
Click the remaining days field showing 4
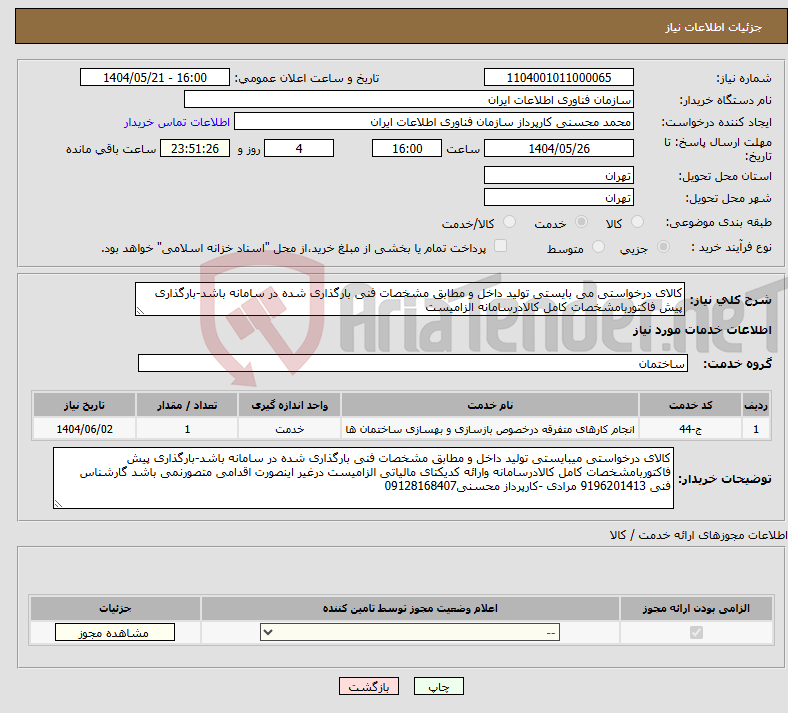point(299,148)
